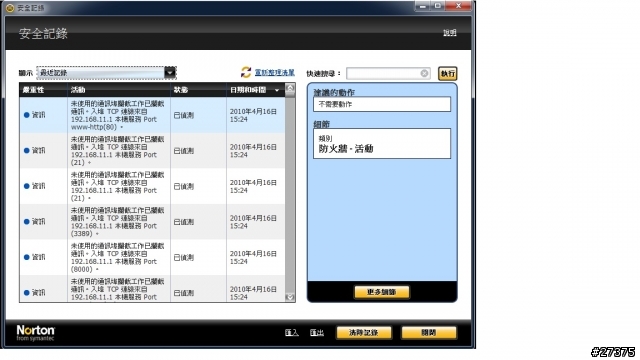The height and width of the screenshot is (360, 640).
Task: Click the recommended action text box
Action: 382,104
